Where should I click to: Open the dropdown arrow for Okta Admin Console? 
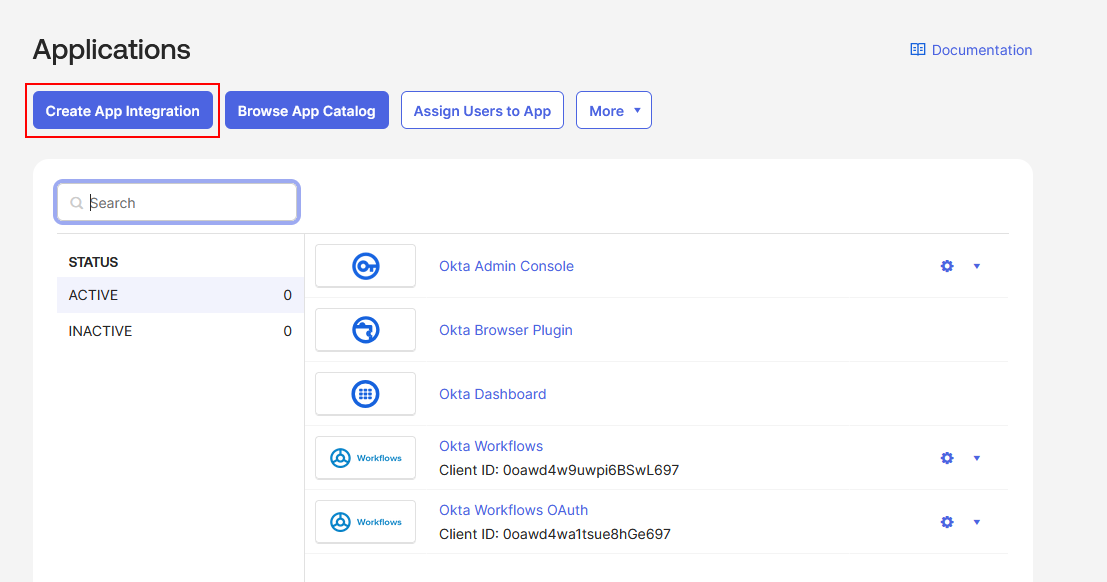pos(977,266)
